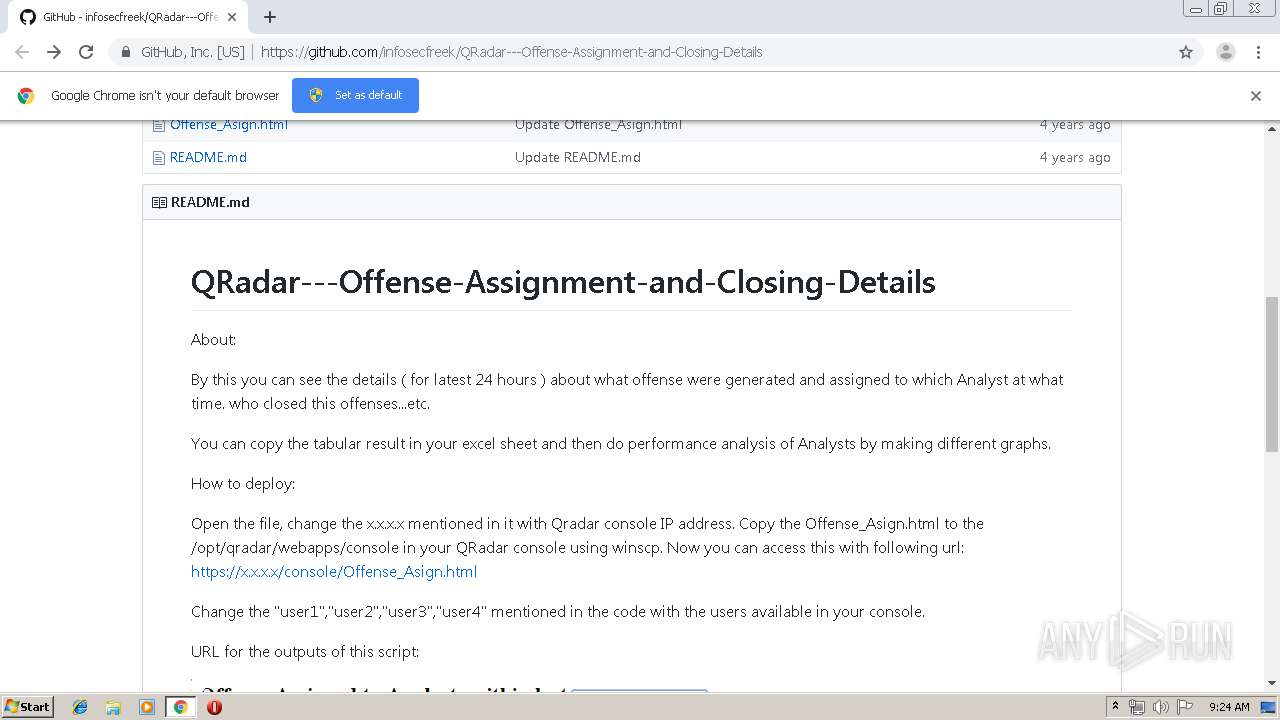Screen dimensions: 1280x720
Task: Bookmark this page with the star
Action: point(1186,52)
